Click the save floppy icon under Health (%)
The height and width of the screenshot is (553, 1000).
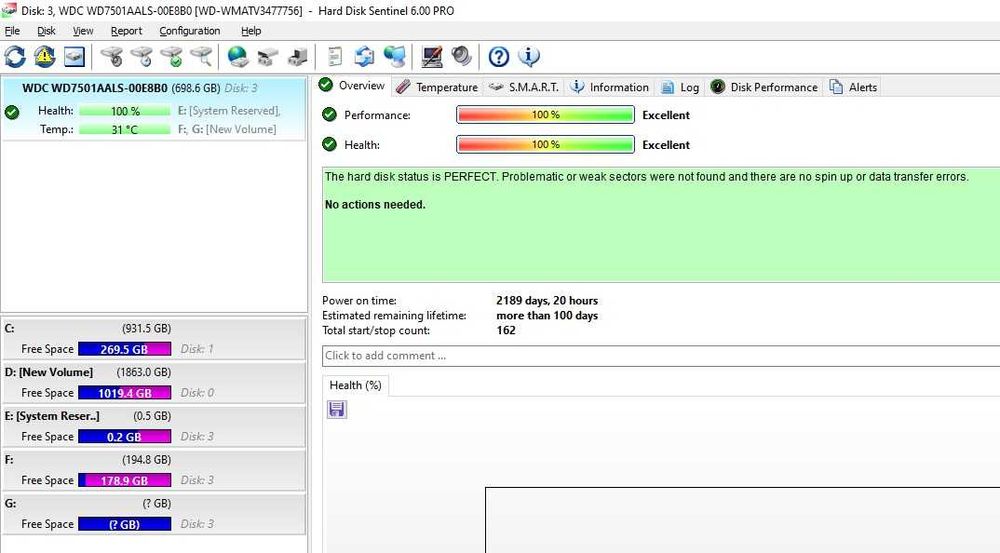click(x=337, y=409)
